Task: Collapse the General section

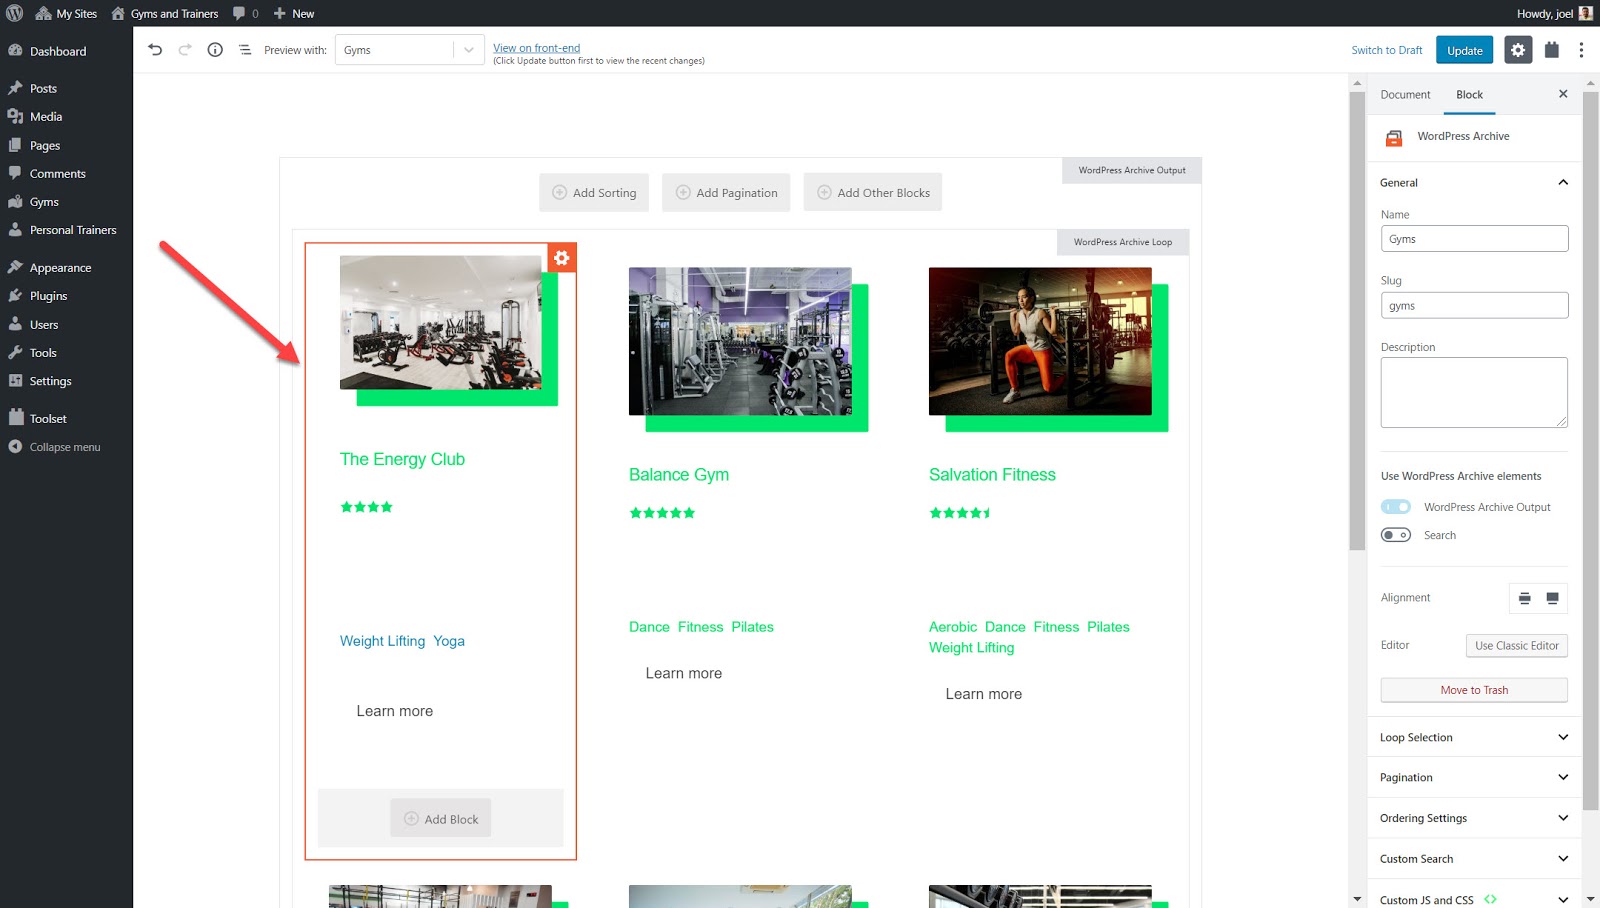Action: click(x=1563, y=183)
